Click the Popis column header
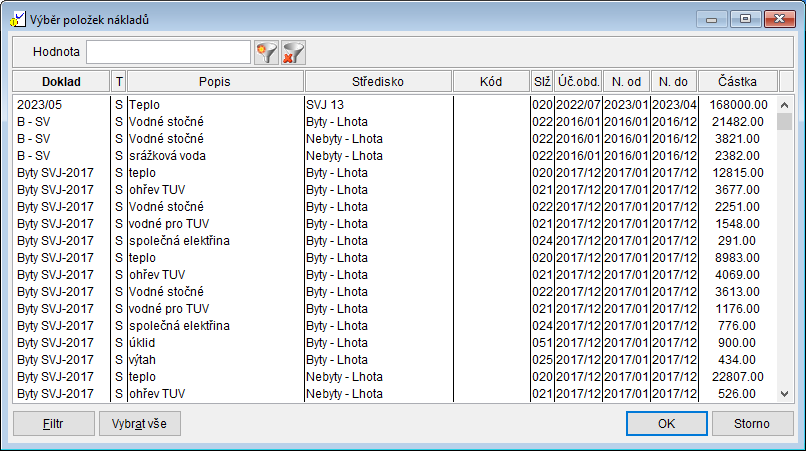The width and height of the screenshot is (806, 451). 215,81
